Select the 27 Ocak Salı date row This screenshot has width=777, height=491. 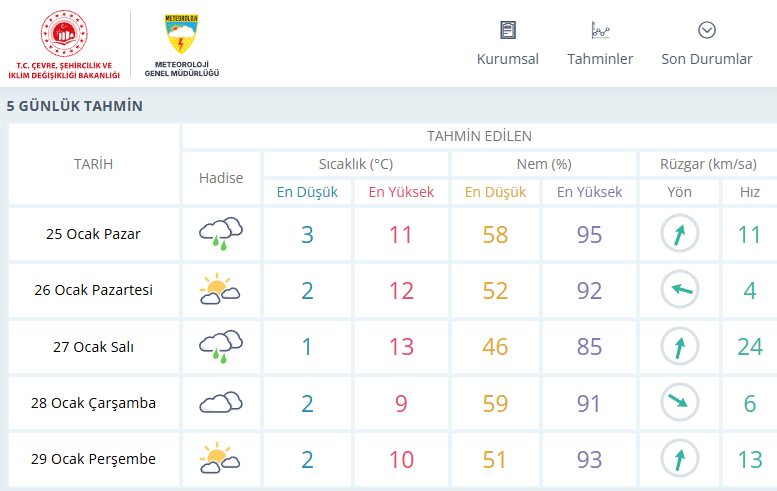pyautogui.click(x=93, y=347)
